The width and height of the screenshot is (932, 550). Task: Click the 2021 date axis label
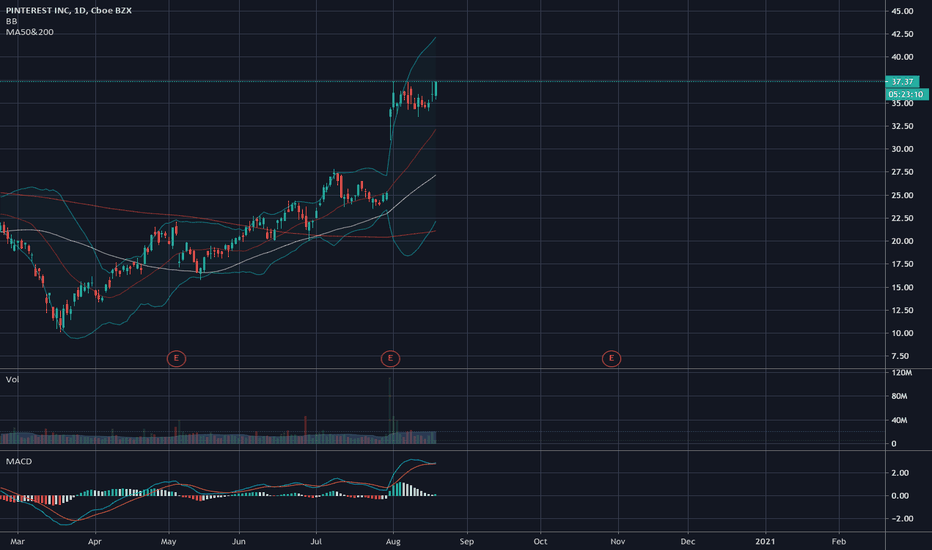[x=765, y=542]
